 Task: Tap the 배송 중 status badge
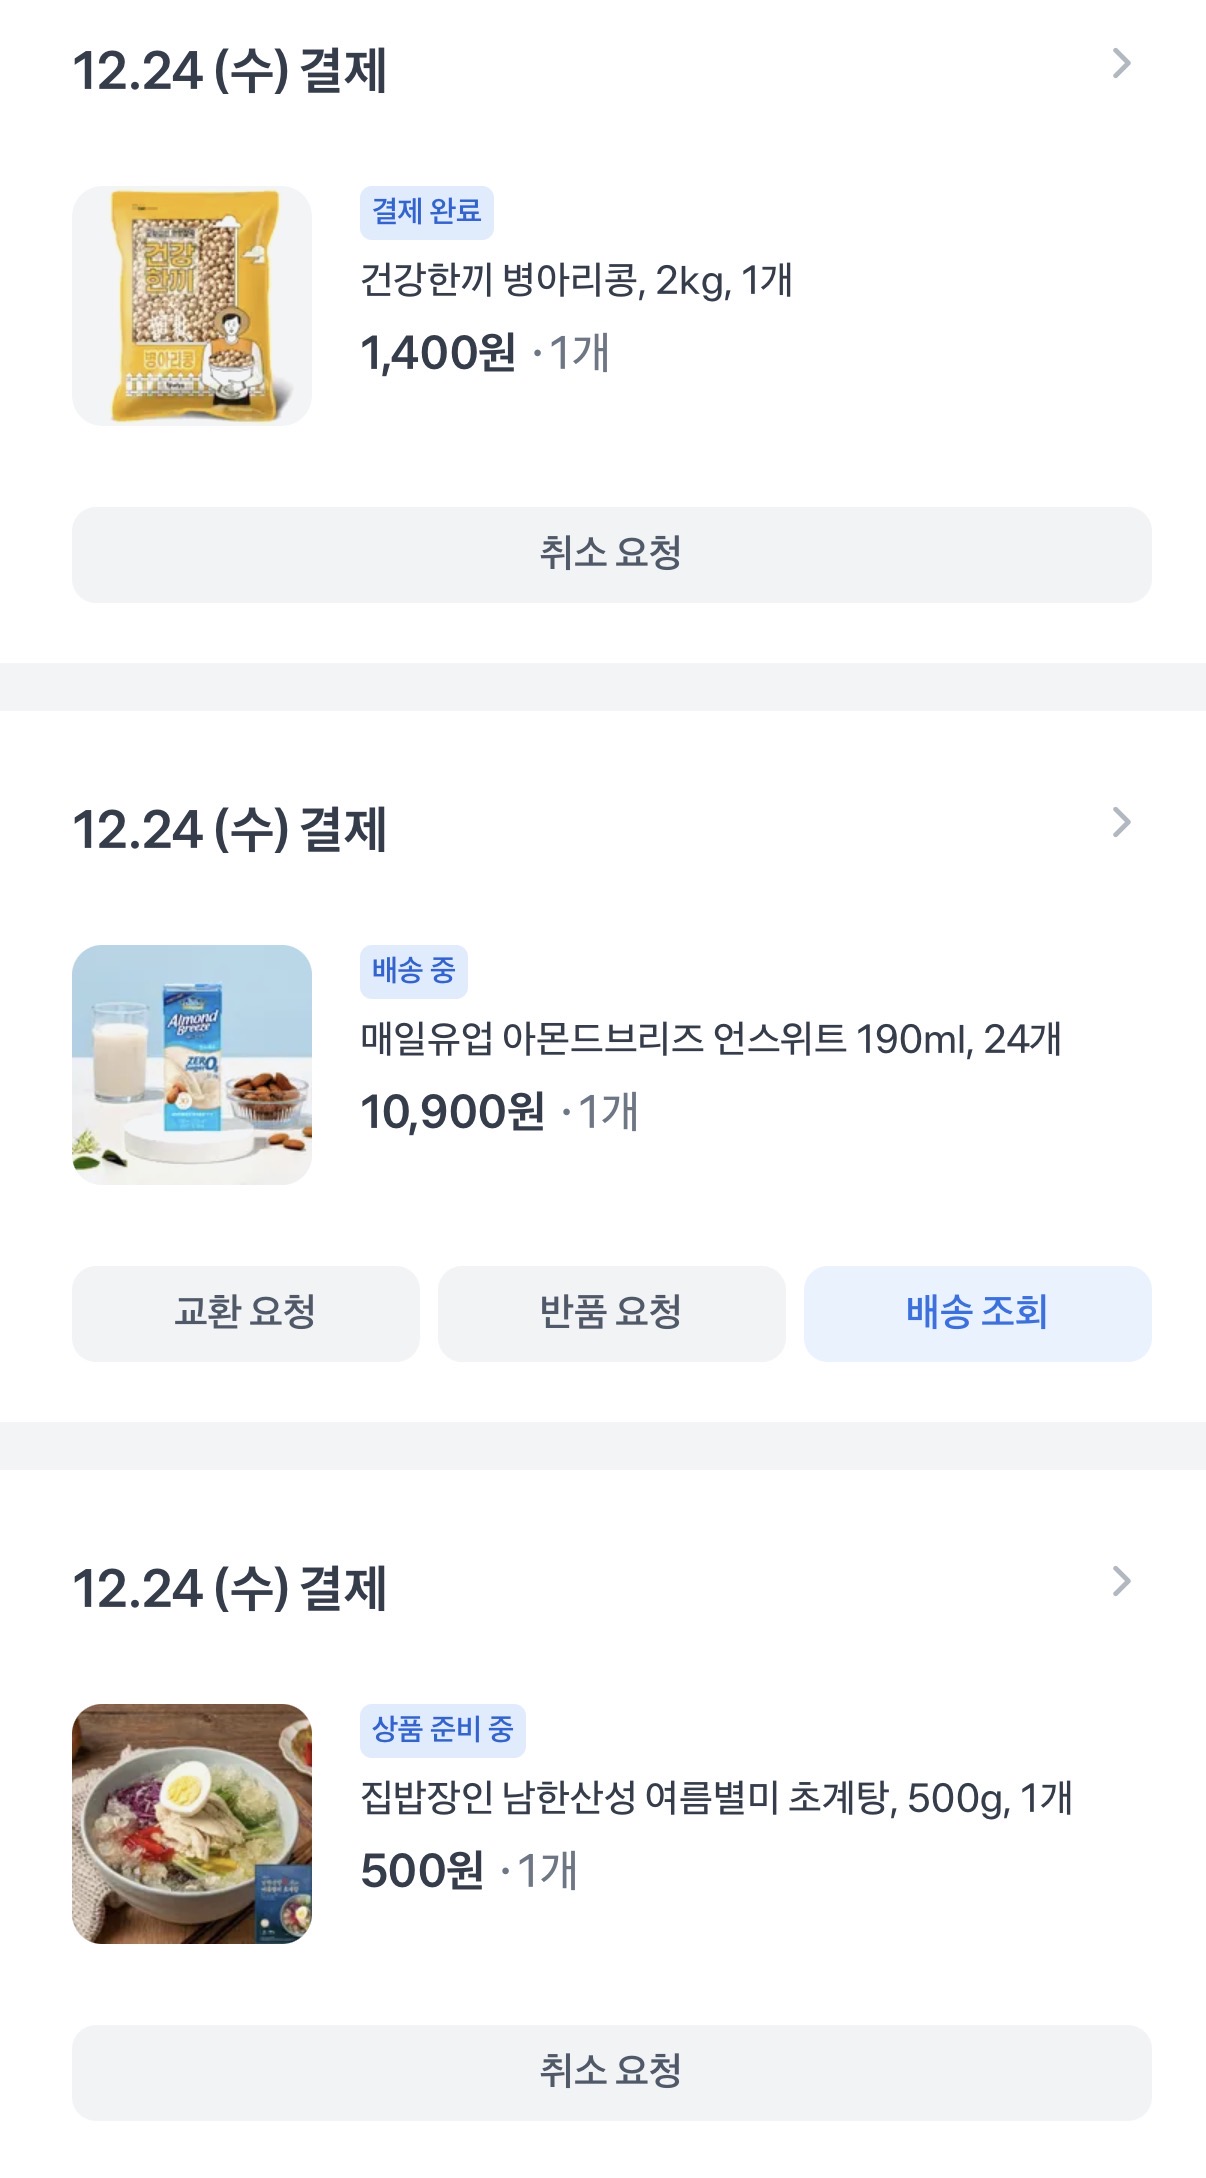413,971
